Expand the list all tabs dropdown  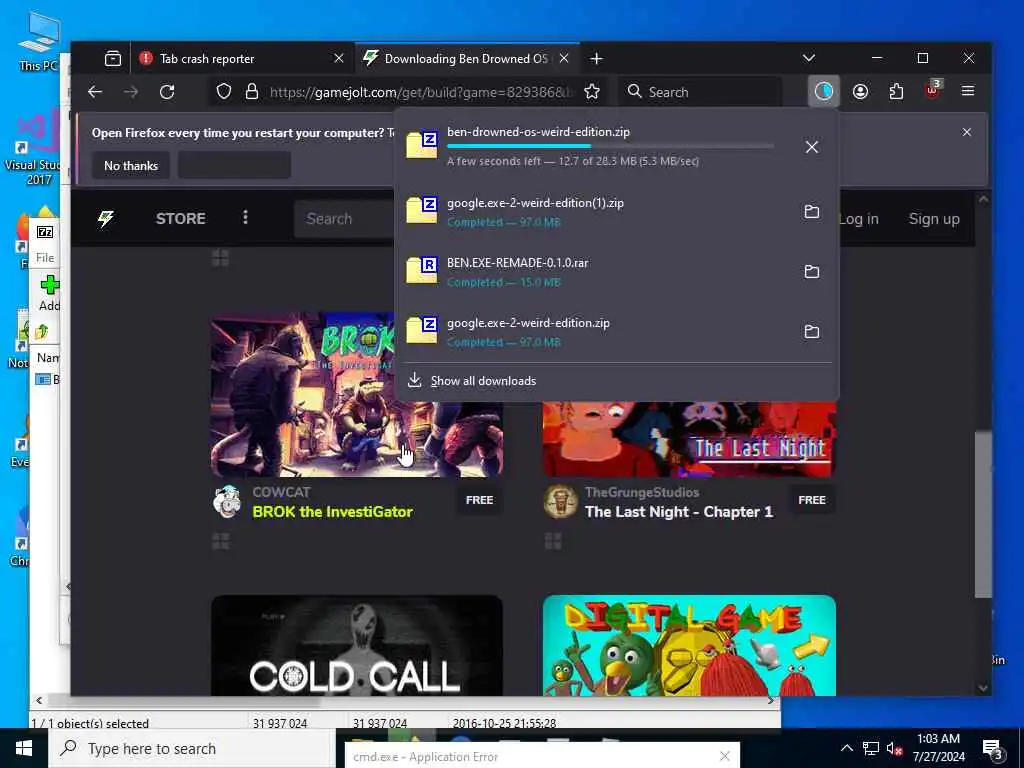pos(808,58)
